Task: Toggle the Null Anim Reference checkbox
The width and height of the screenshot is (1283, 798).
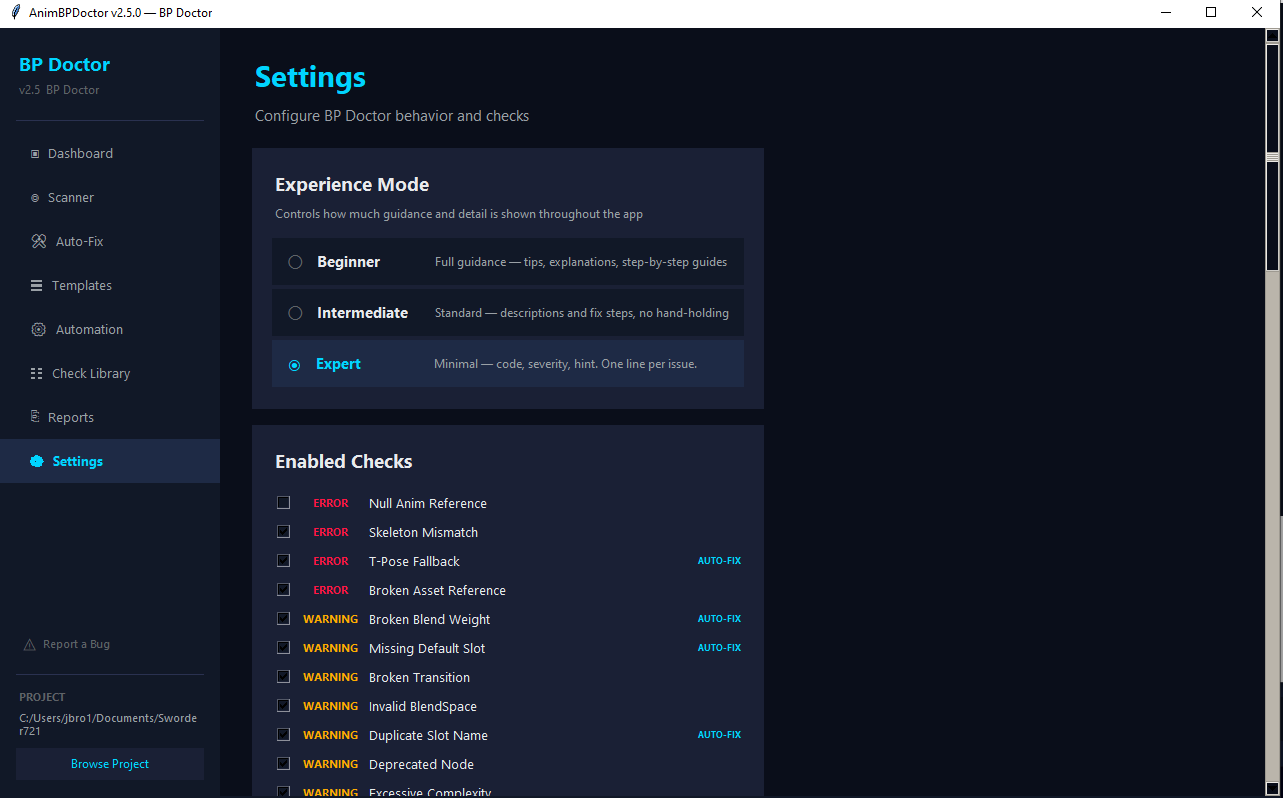Action: pyautogui.click(x=284, y=503)
